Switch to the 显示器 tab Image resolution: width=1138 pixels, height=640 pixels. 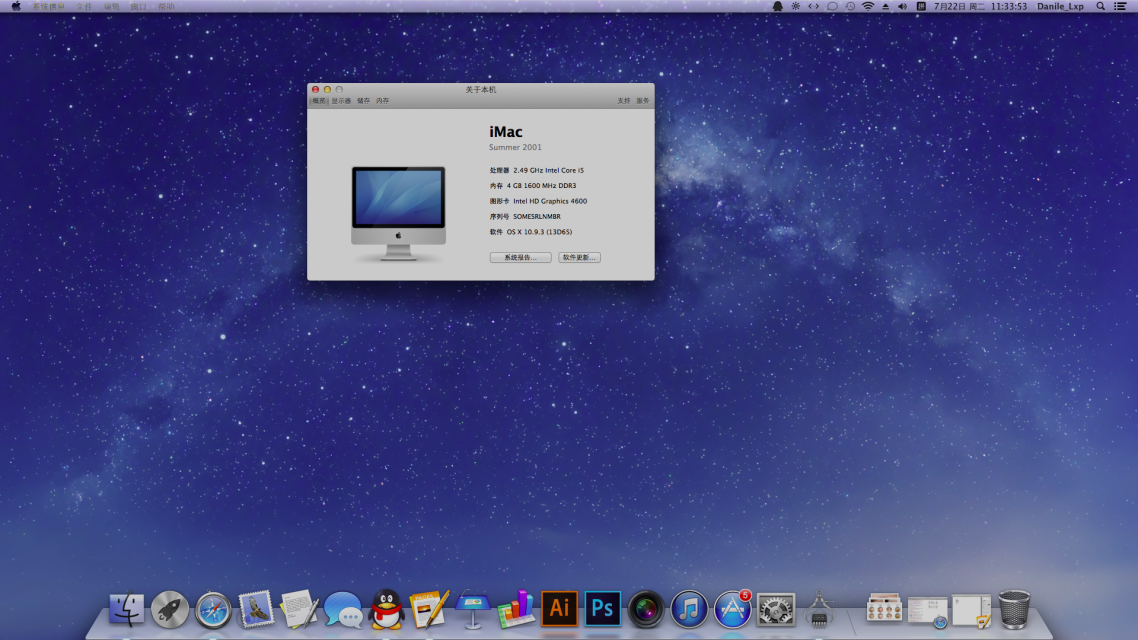(341, 101)
